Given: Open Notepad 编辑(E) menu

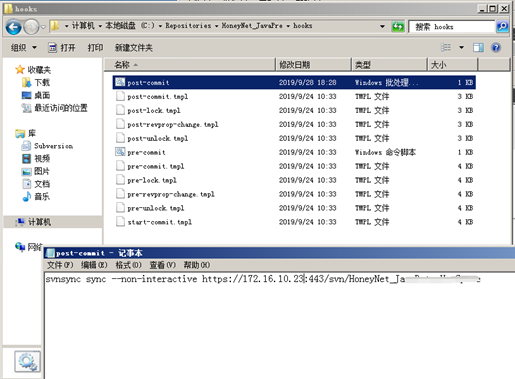Looking at the screenshot, I should pos(94,265).
